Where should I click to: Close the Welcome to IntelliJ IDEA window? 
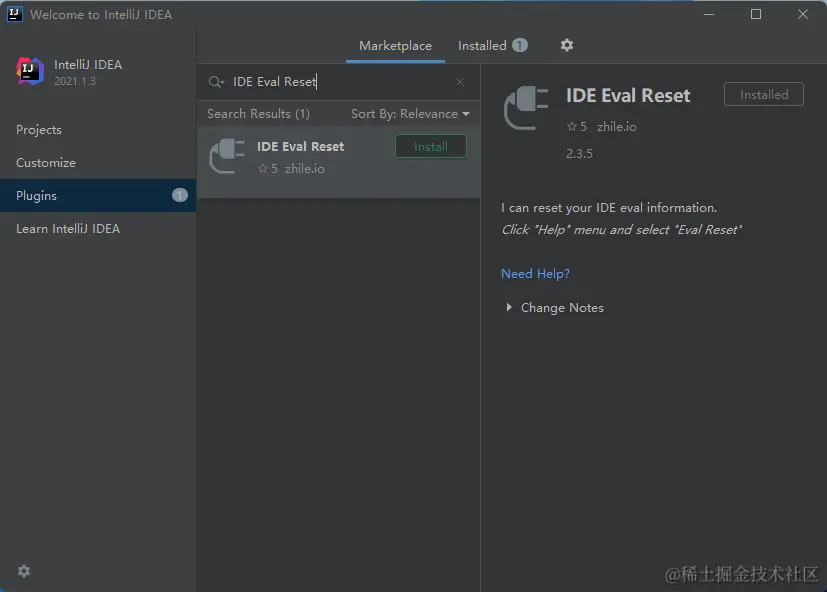pos(803,14)
